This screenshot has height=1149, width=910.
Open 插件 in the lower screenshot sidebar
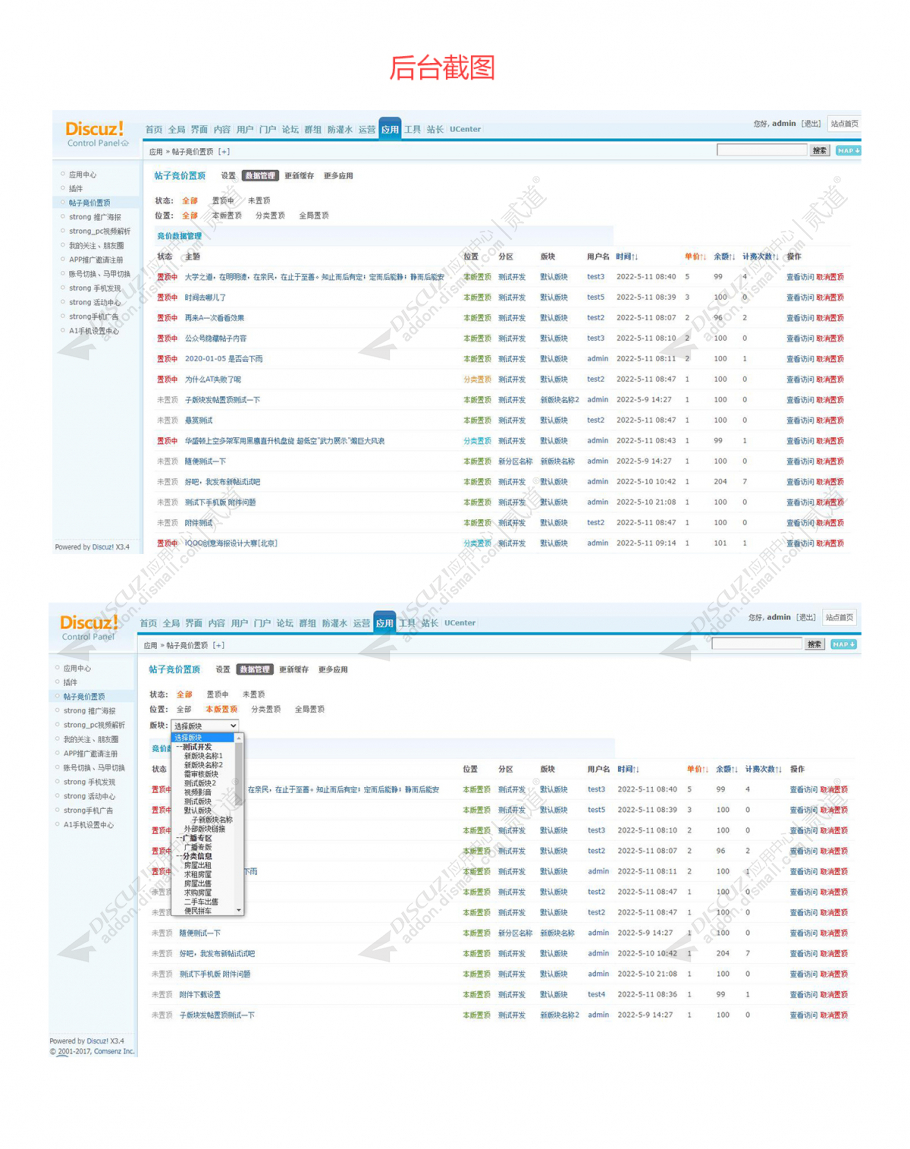tap(70, 683)
